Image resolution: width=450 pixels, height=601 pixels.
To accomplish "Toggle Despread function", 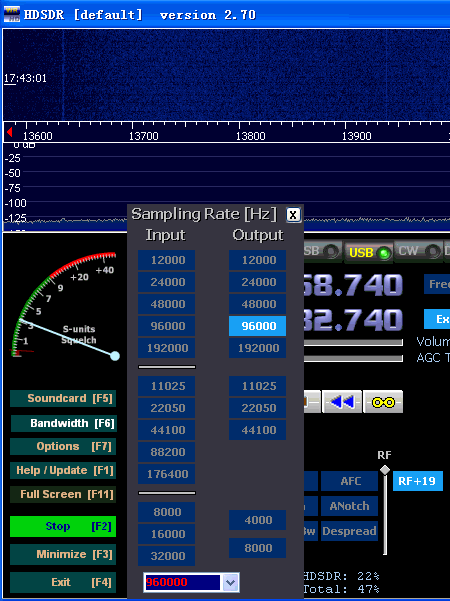I will tap(349, 531).
